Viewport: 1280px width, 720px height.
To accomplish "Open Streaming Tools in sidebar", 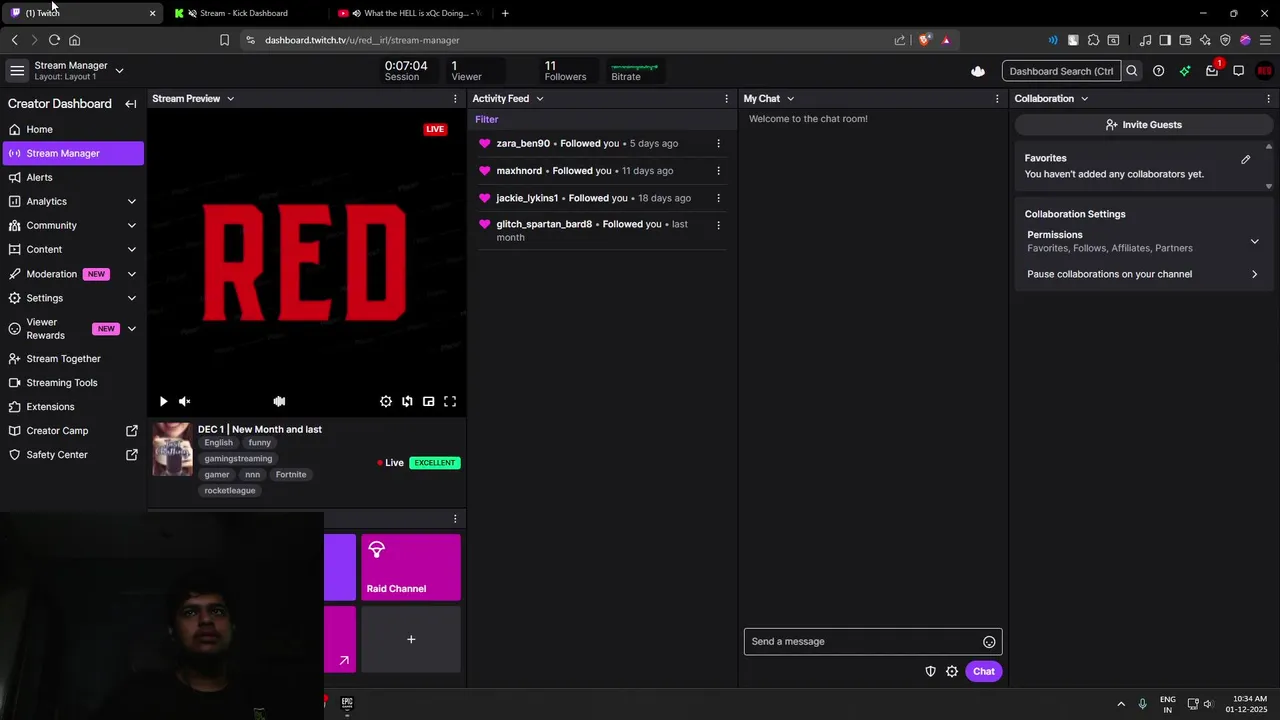I will coord(73,383).
